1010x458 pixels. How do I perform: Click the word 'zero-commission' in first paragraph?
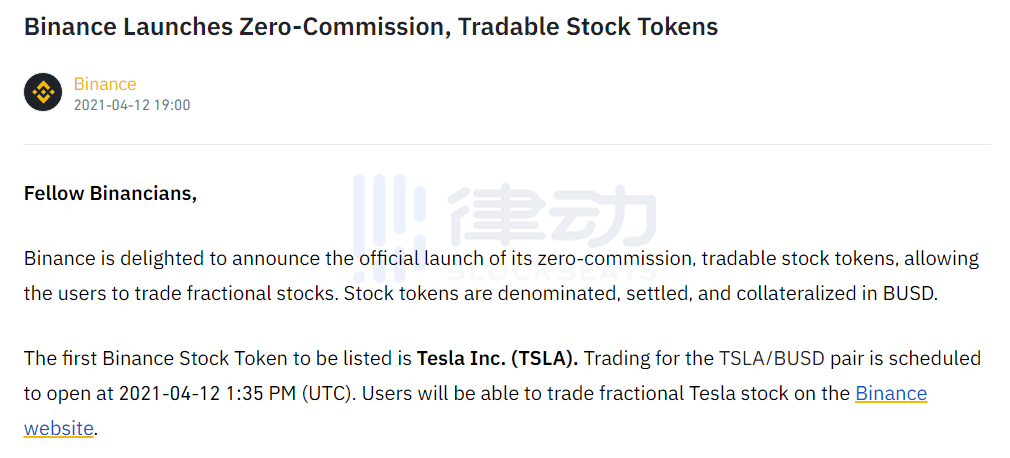[x=616, y=259]
